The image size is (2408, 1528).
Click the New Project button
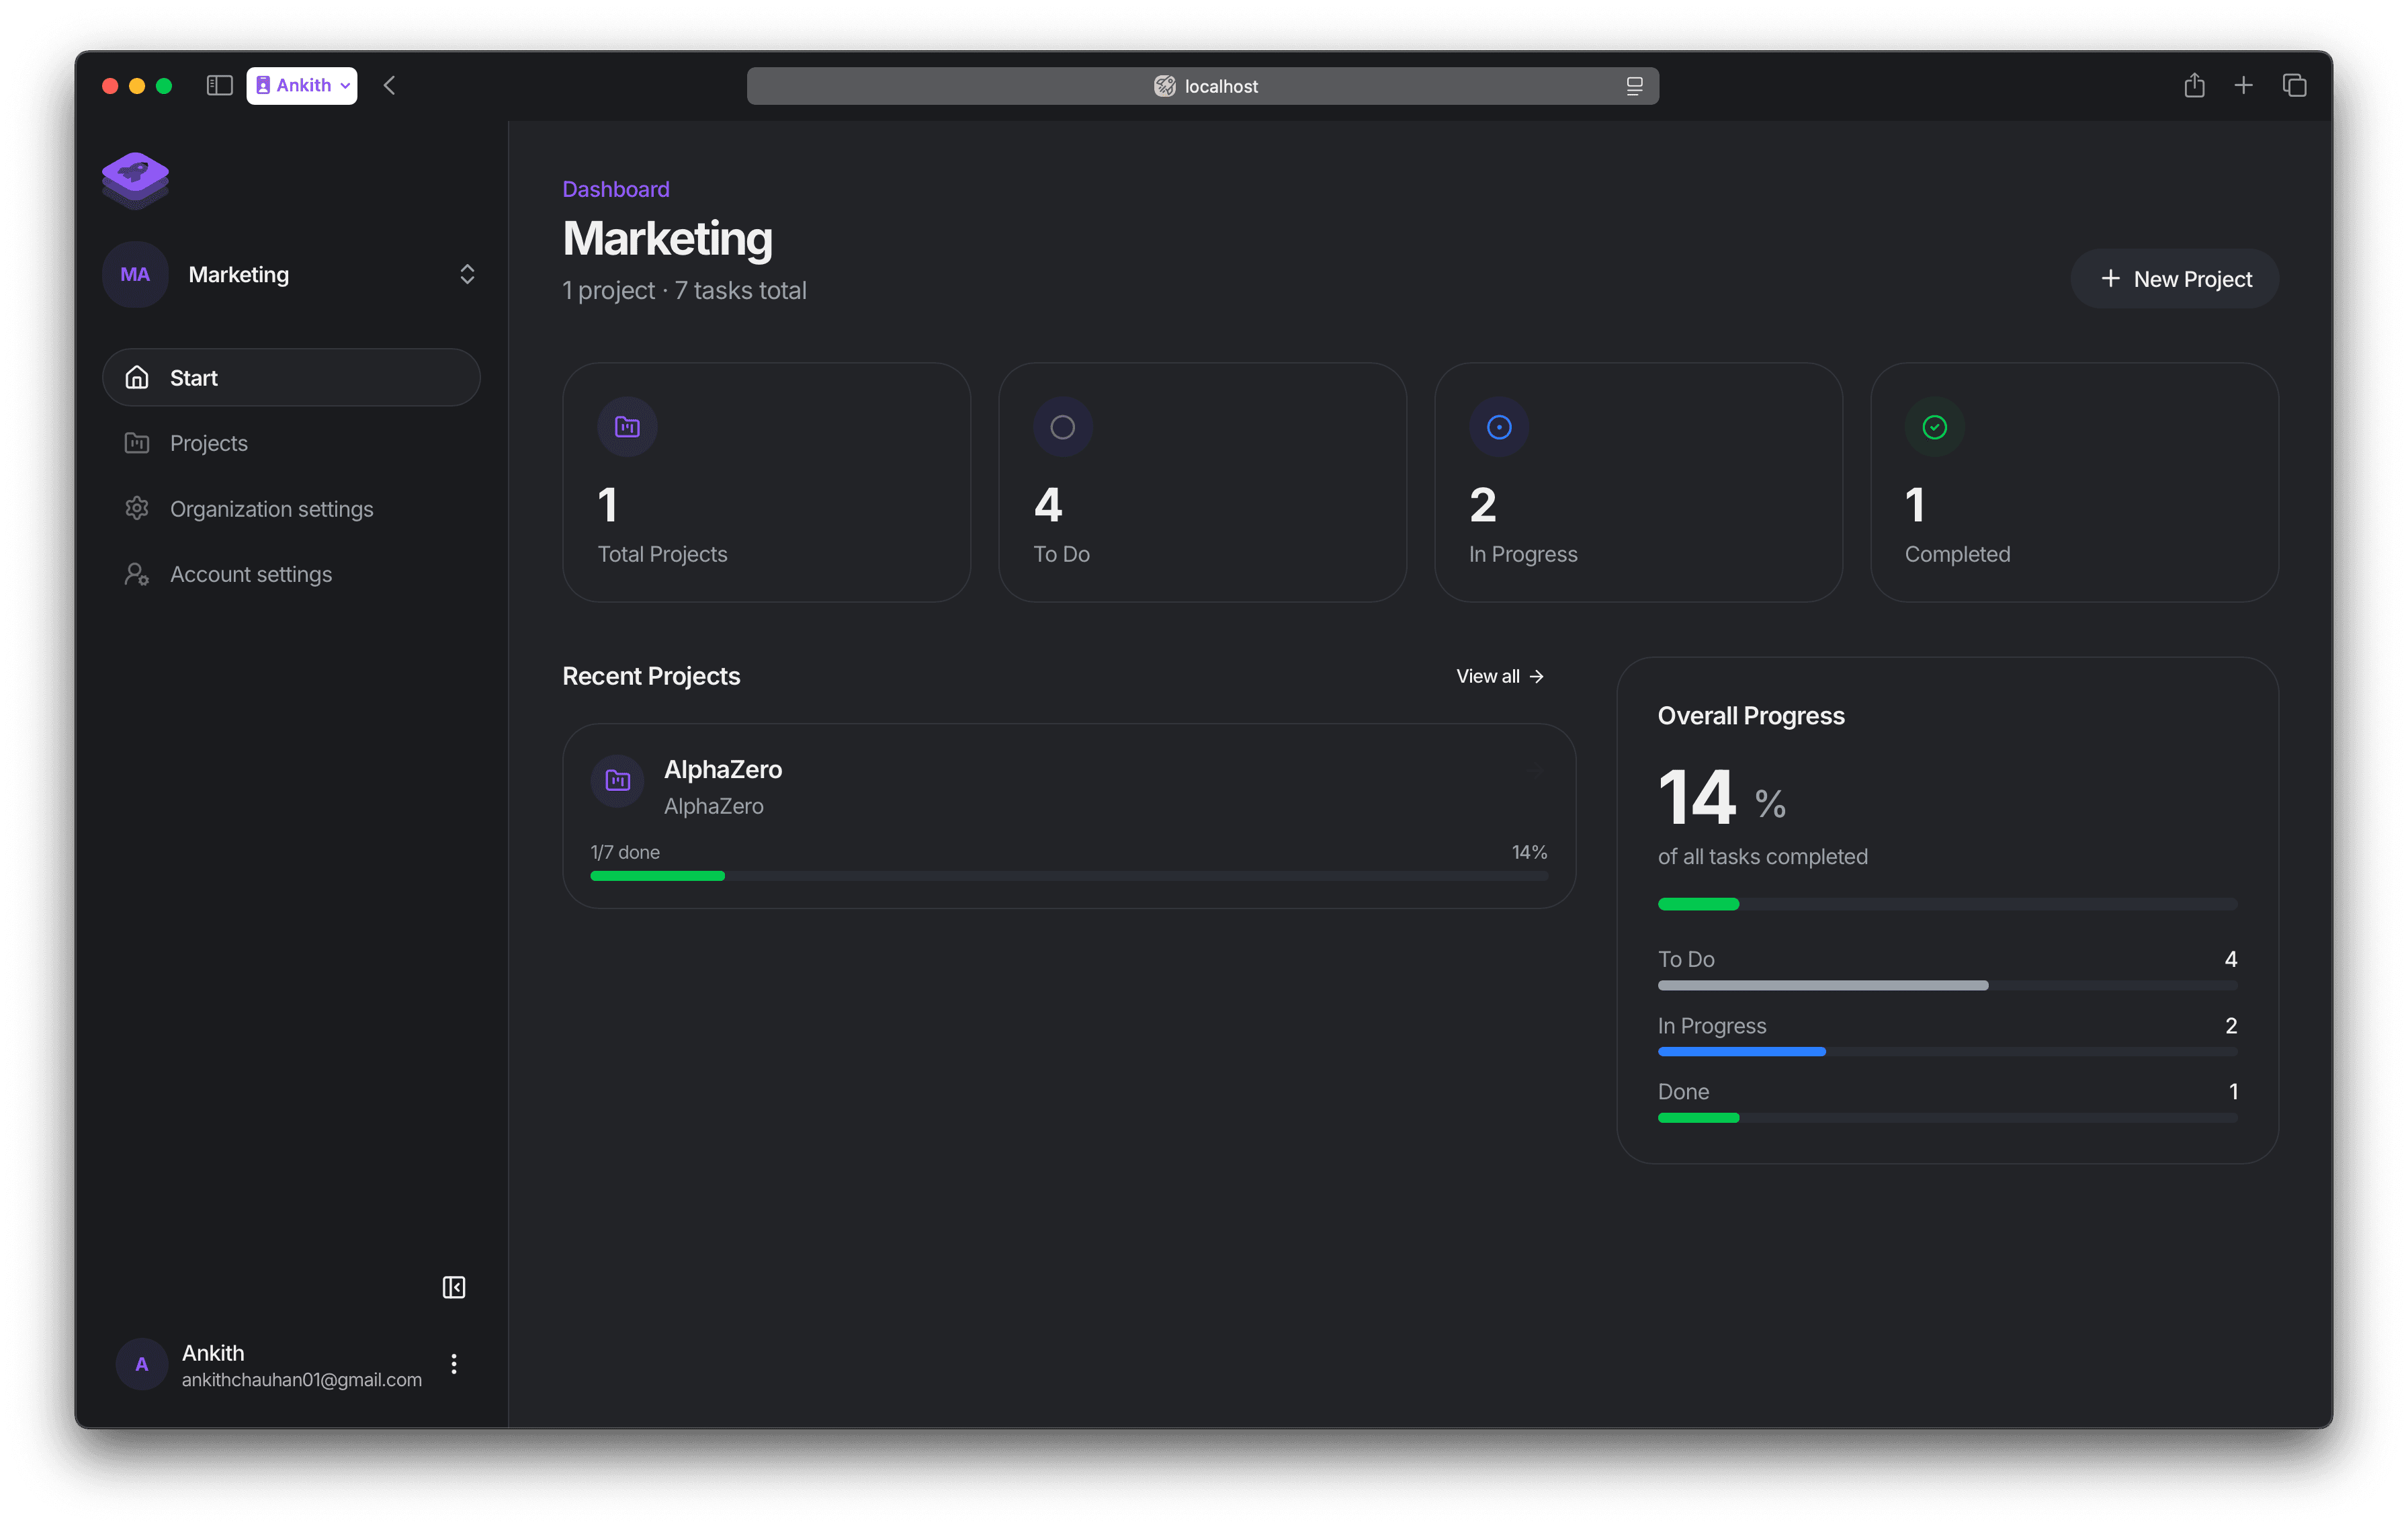(x=2174, y=279)
